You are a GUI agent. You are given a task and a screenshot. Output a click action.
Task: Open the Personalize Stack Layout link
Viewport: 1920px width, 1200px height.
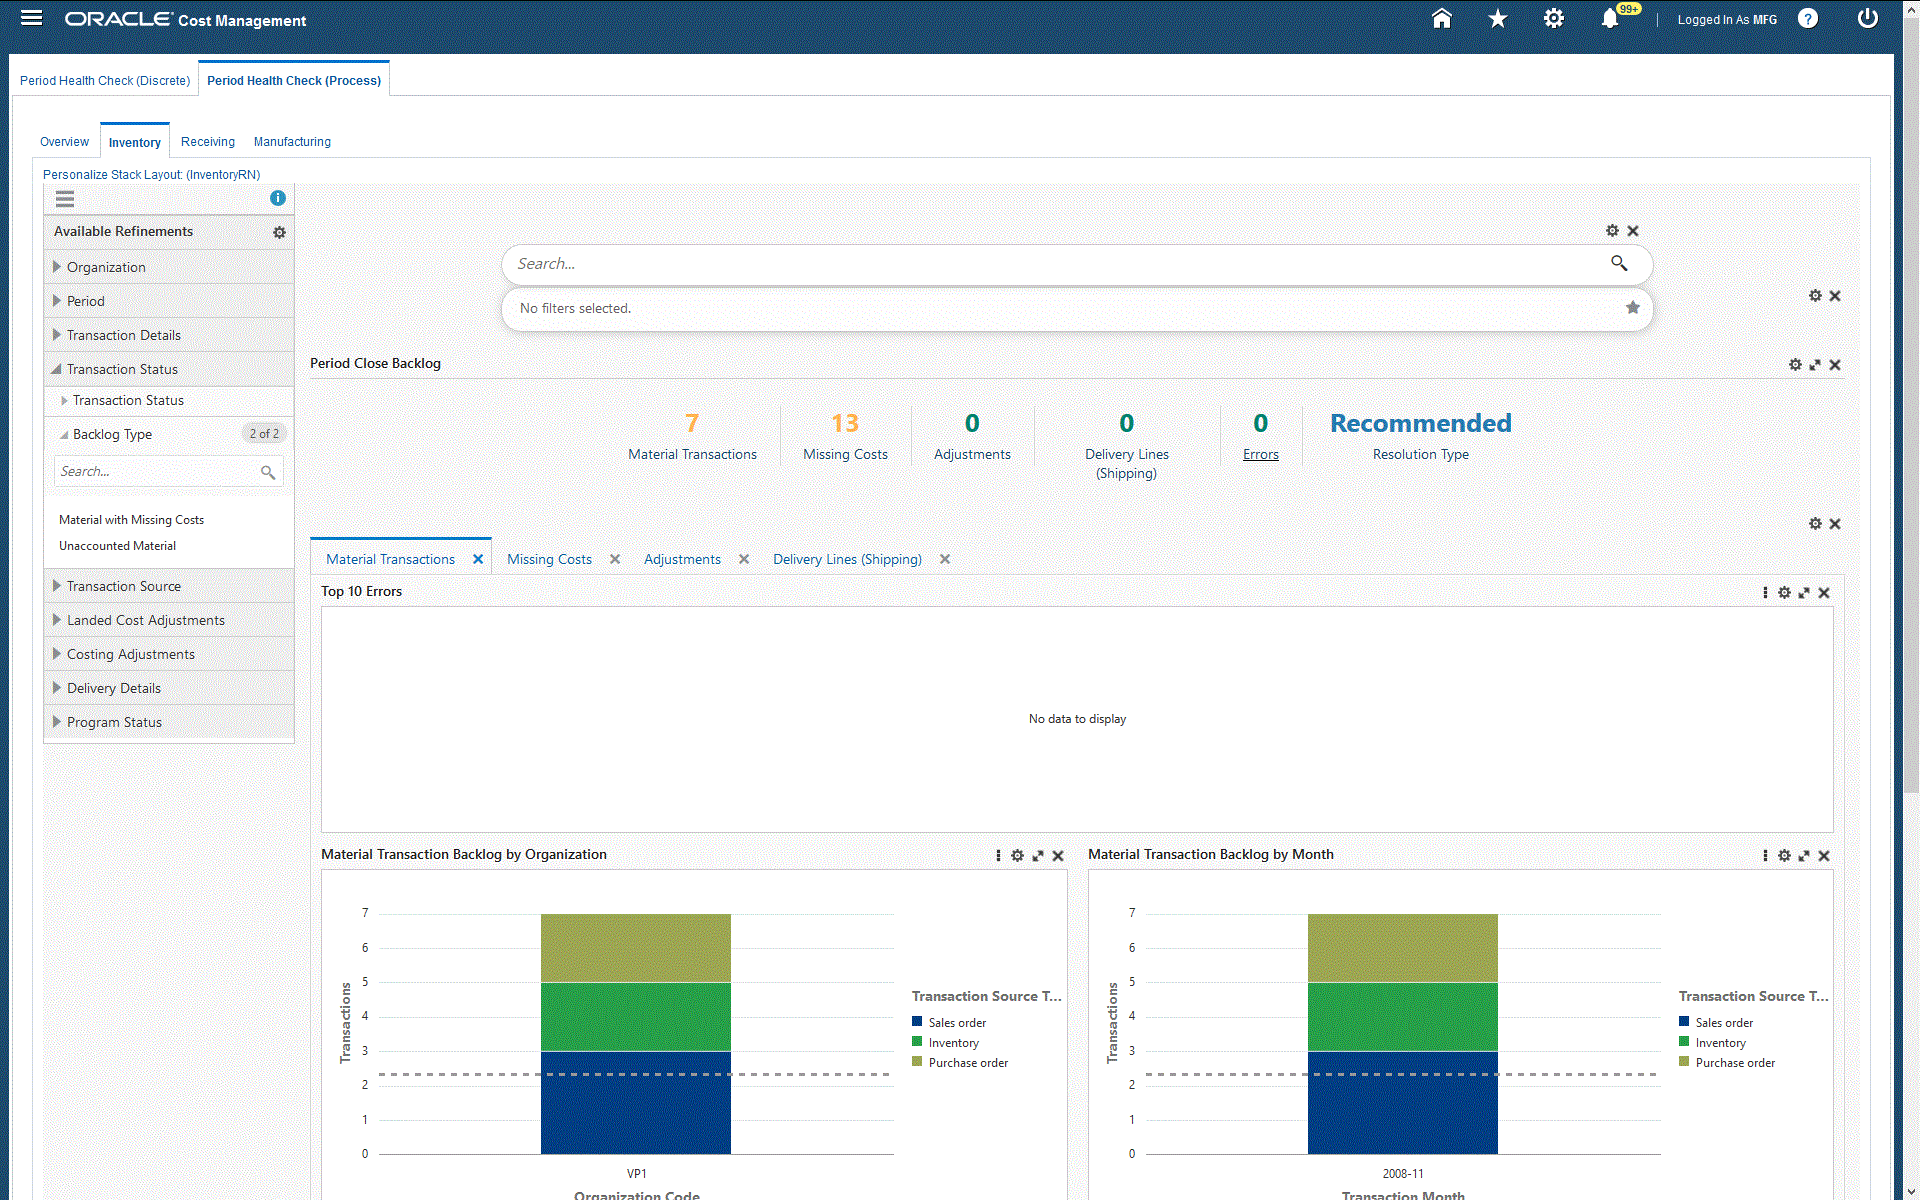point(151,174)
